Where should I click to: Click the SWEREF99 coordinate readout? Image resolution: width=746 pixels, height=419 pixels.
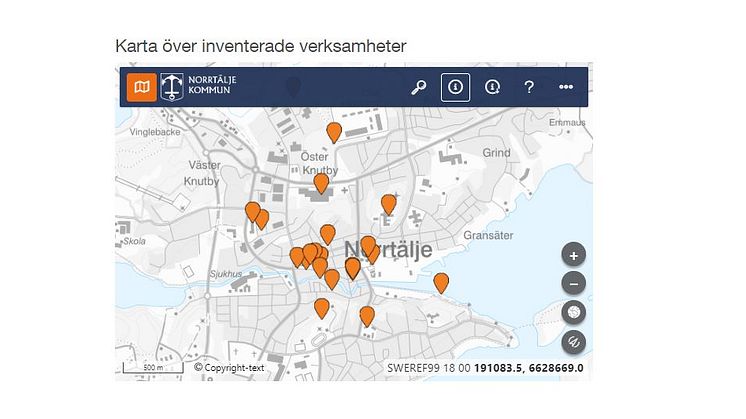click(485, 368)
